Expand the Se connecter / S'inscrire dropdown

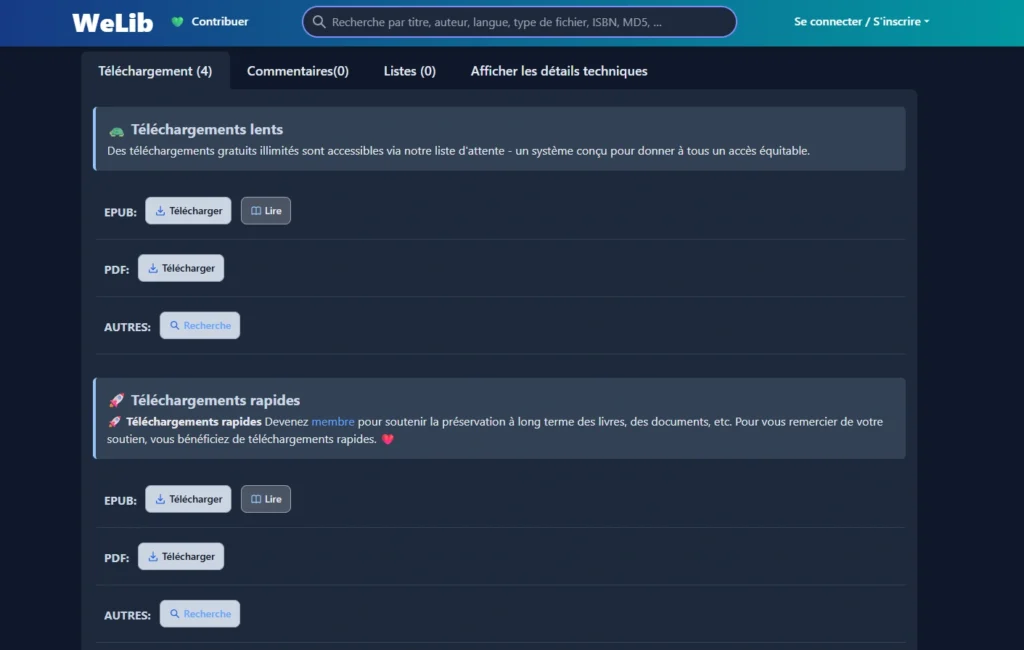coord(861,22)
